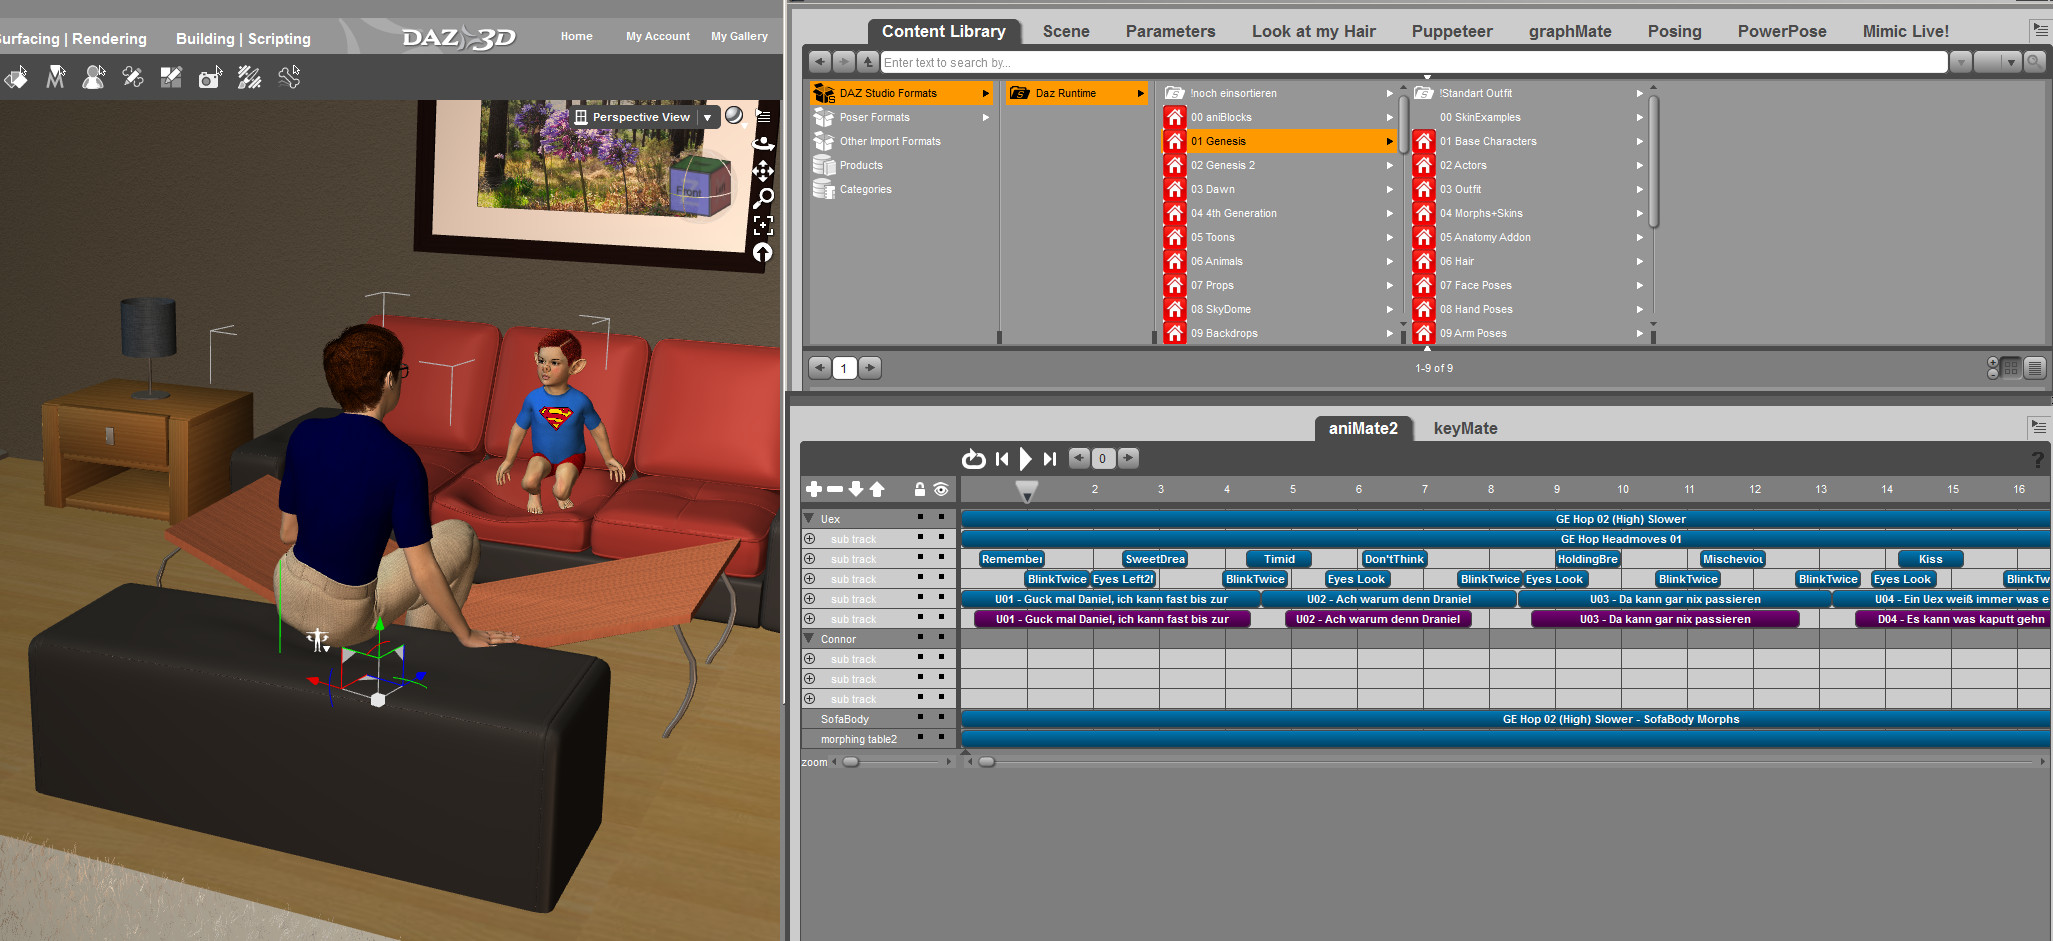Expand the first sub track under Uex
Viewport: 2053px width, 941px height.
pos(809,539)
